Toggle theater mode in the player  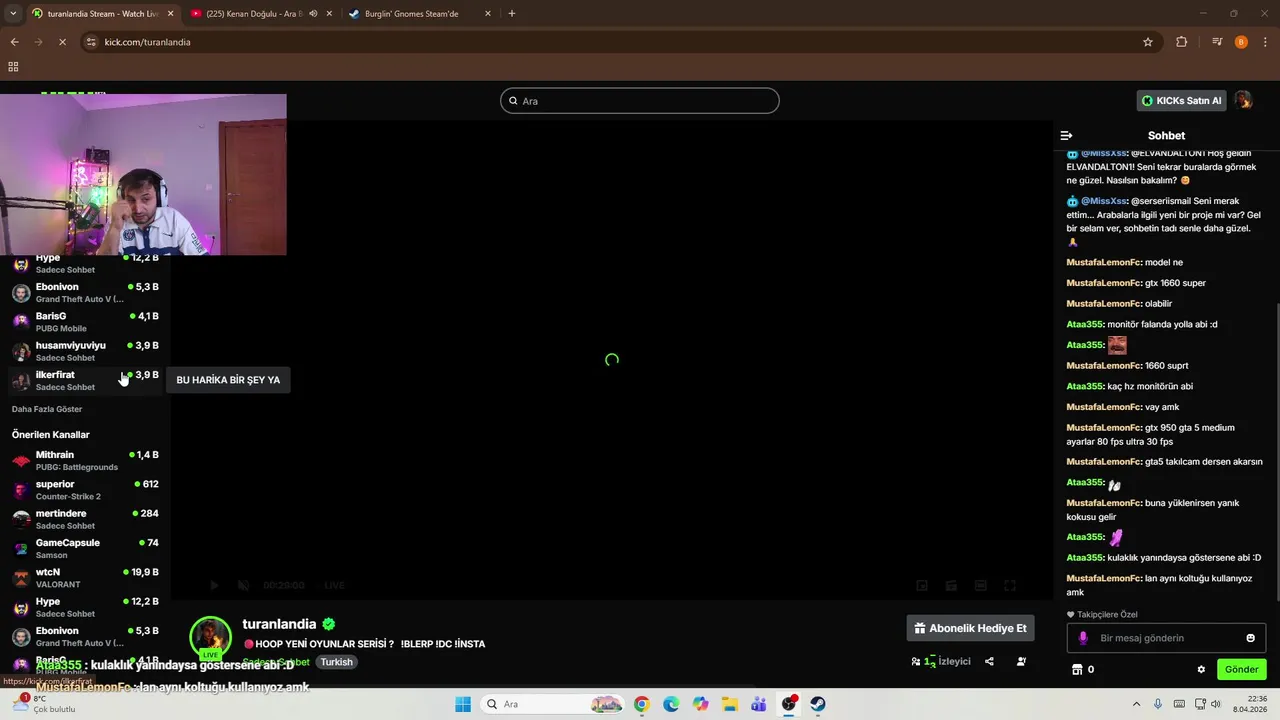981,585
